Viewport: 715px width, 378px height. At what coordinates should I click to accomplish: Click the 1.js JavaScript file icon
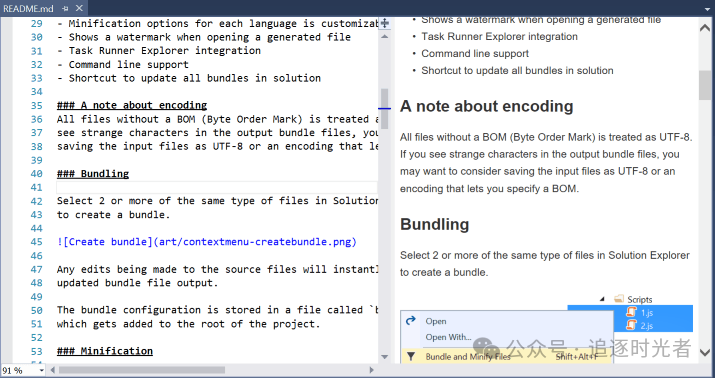(631, 312)
